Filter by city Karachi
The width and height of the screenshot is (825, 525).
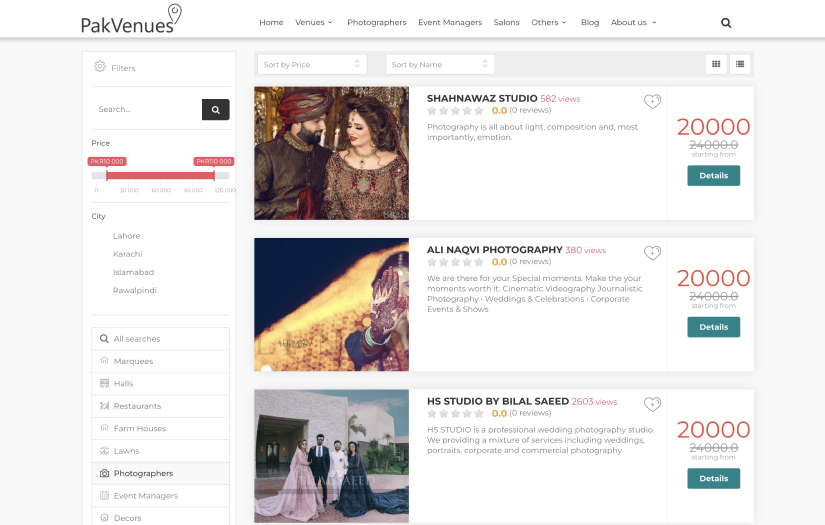pyautogui.click(x=127, y=254)
